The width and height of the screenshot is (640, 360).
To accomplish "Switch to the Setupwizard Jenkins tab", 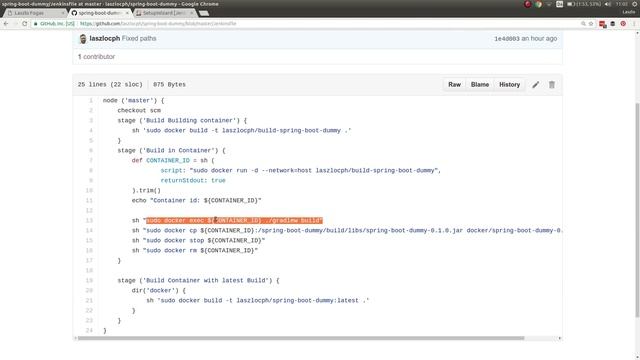I will (164, 13).
